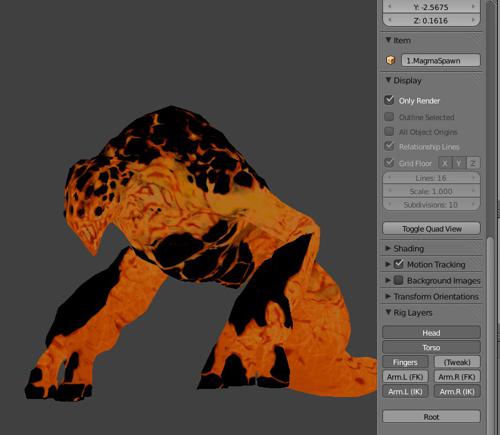Collapse the Display panel
500x435 pixels.
click(388, 80)
